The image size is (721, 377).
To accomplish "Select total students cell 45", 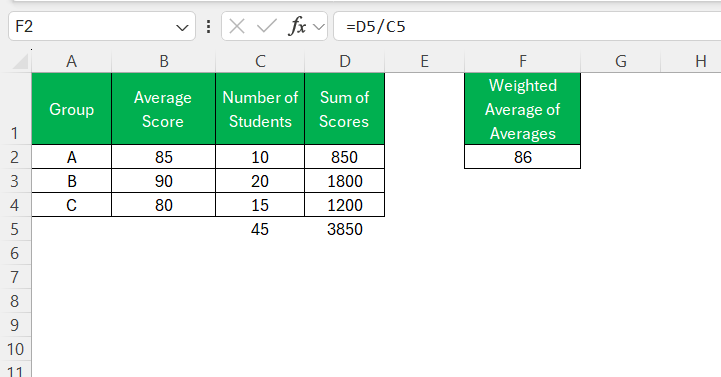I will point(260,228).
